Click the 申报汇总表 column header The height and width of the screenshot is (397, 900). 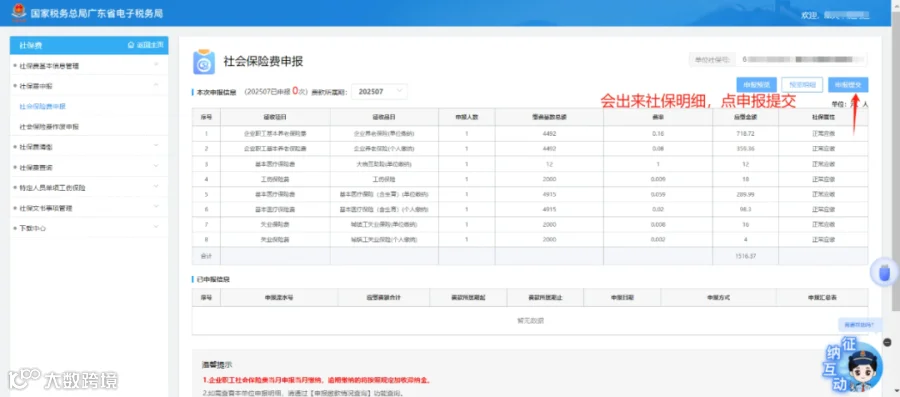coord(822,298)
